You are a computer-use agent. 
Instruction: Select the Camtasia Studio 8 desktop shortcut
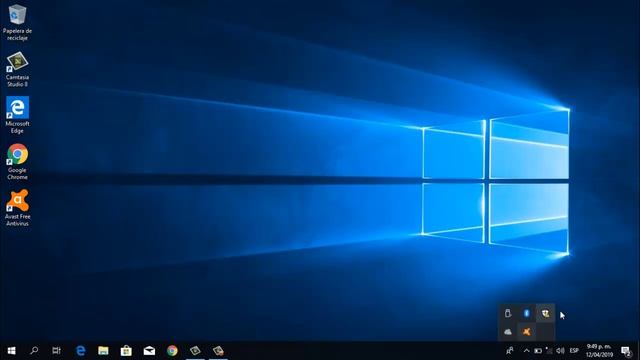click(17, 69)
